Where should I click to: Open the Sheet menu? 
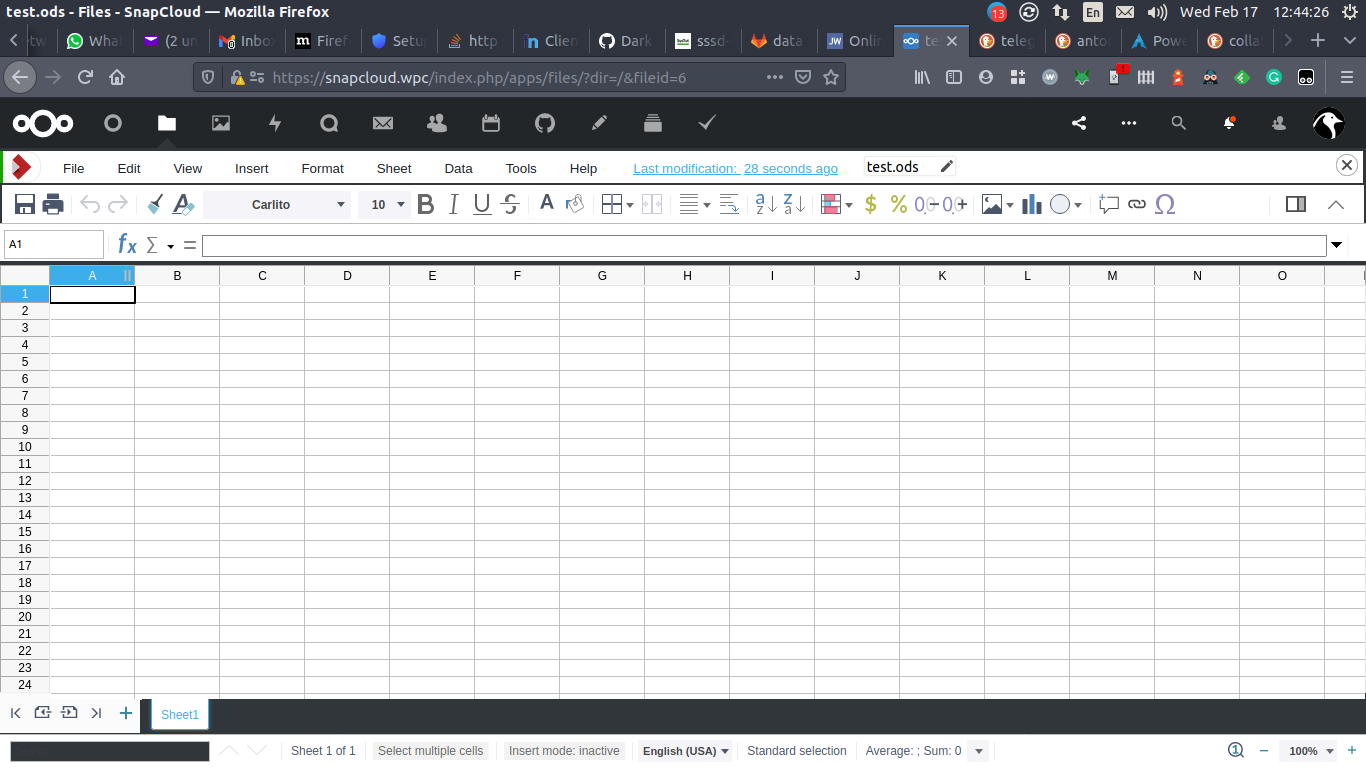pos(394,168)
